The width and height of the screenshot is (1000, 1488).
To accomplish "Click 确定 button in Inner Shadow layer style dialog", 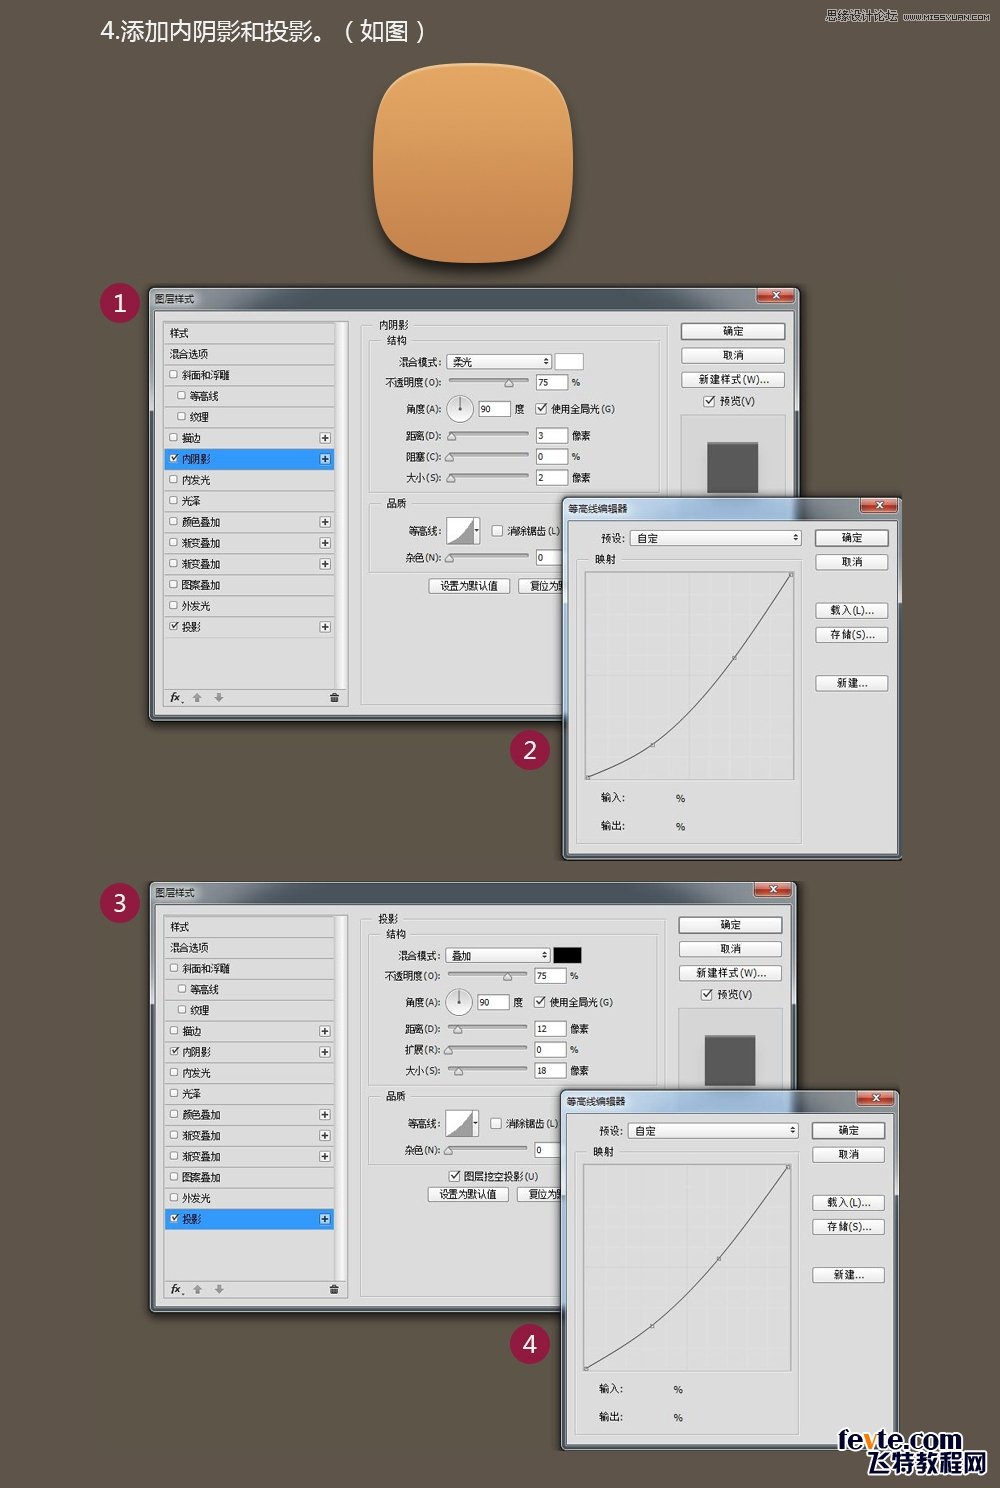I will coord(733,331).
